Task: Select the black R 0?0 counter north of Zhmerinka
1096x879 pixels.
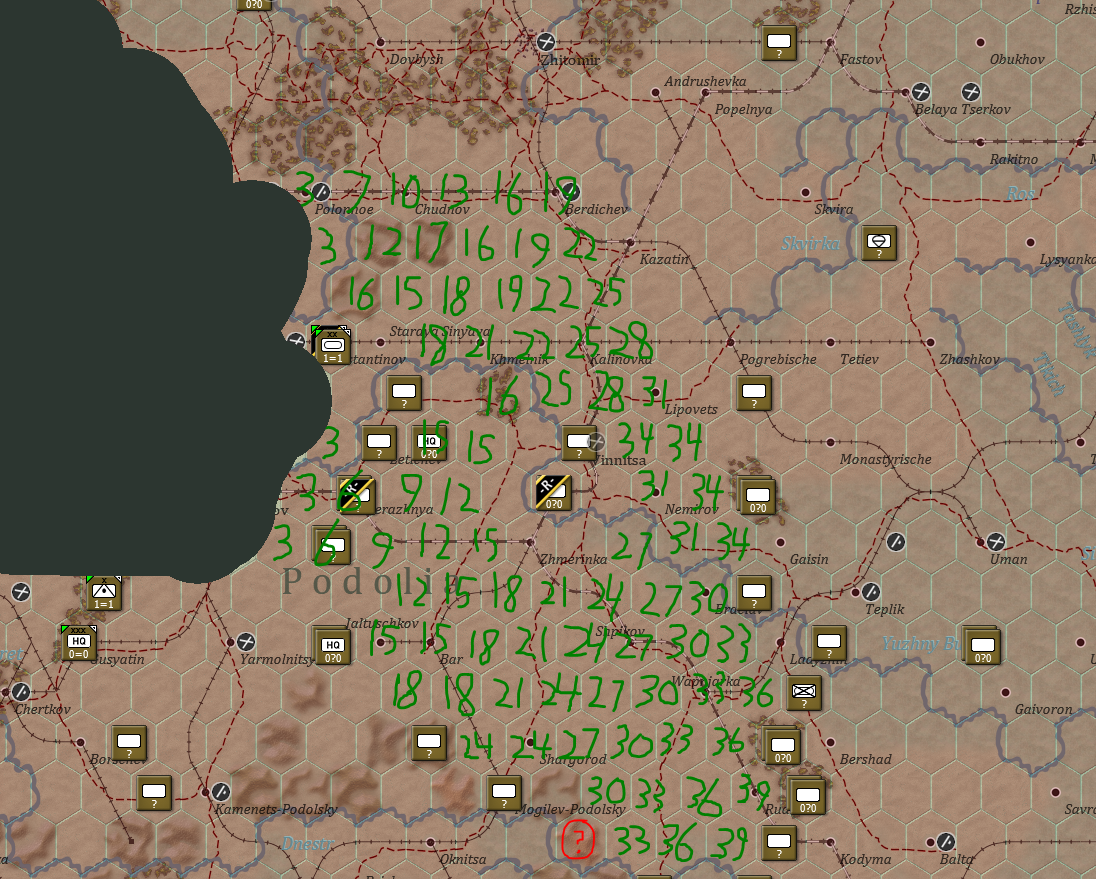Action: click(x=553, y=493)
